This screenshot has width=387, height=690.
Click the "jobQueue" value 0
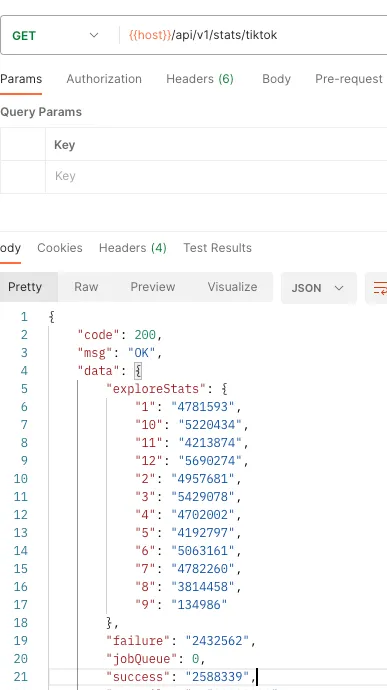click(x=195, y=660)
